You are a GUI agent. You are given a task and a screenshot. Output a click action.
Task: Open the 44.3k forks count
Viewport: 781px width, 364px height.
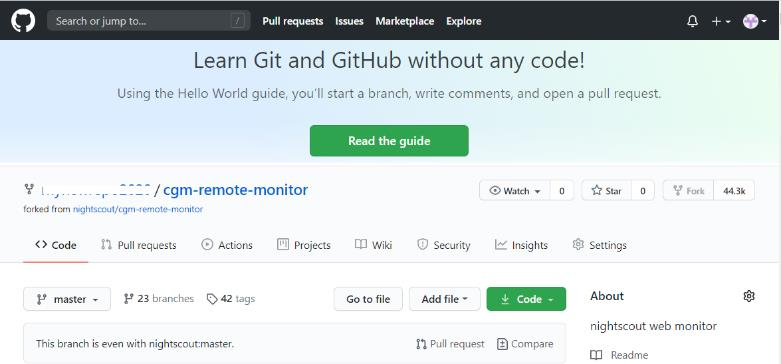coord(734,191)
